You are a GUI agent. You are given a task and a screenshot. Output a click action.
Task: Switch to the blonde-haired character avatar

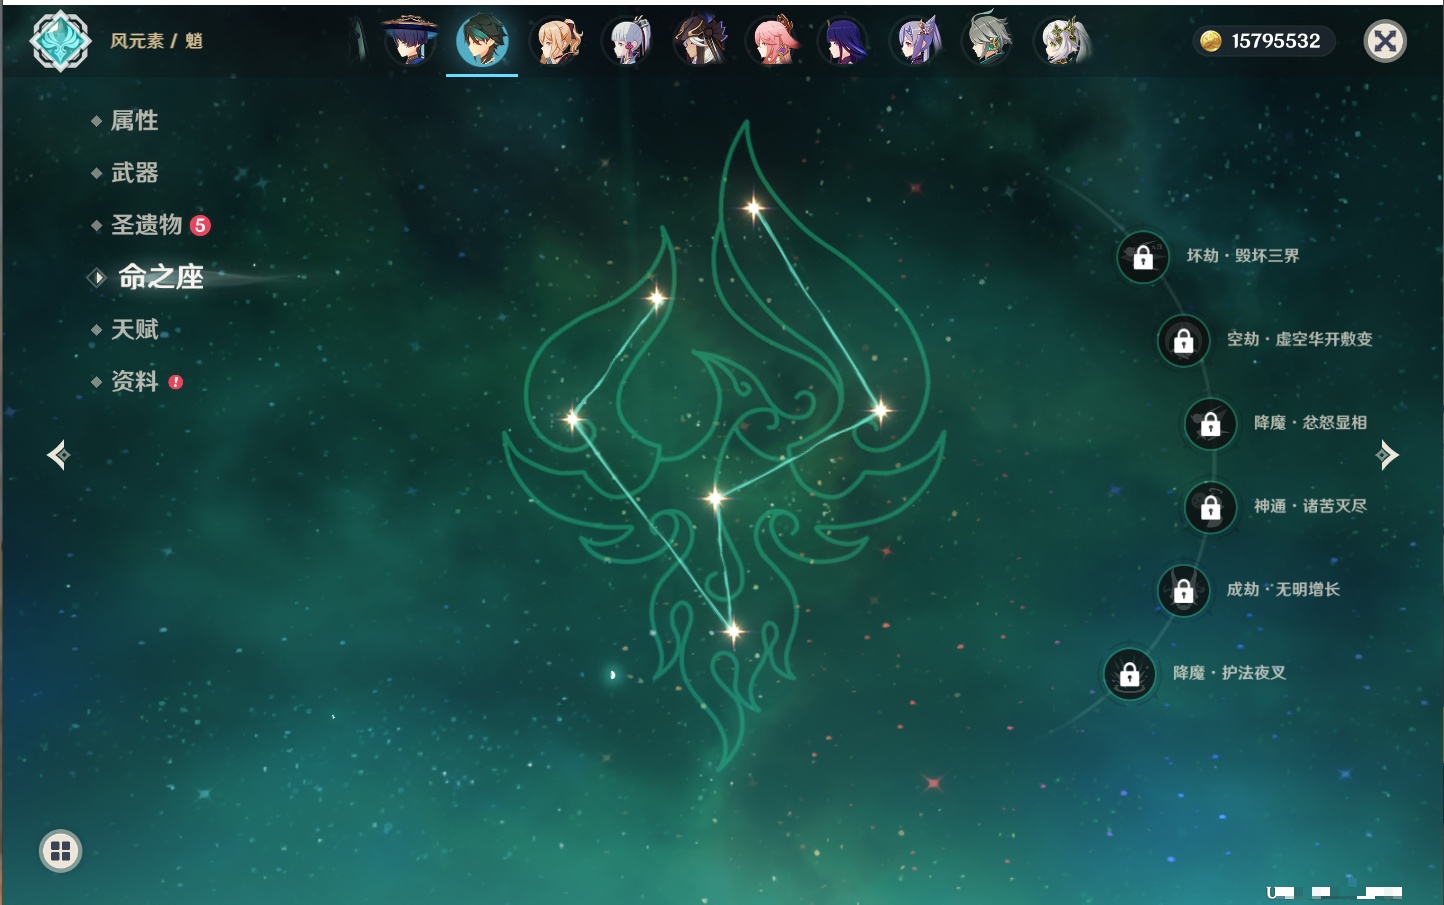pos(556,41)
